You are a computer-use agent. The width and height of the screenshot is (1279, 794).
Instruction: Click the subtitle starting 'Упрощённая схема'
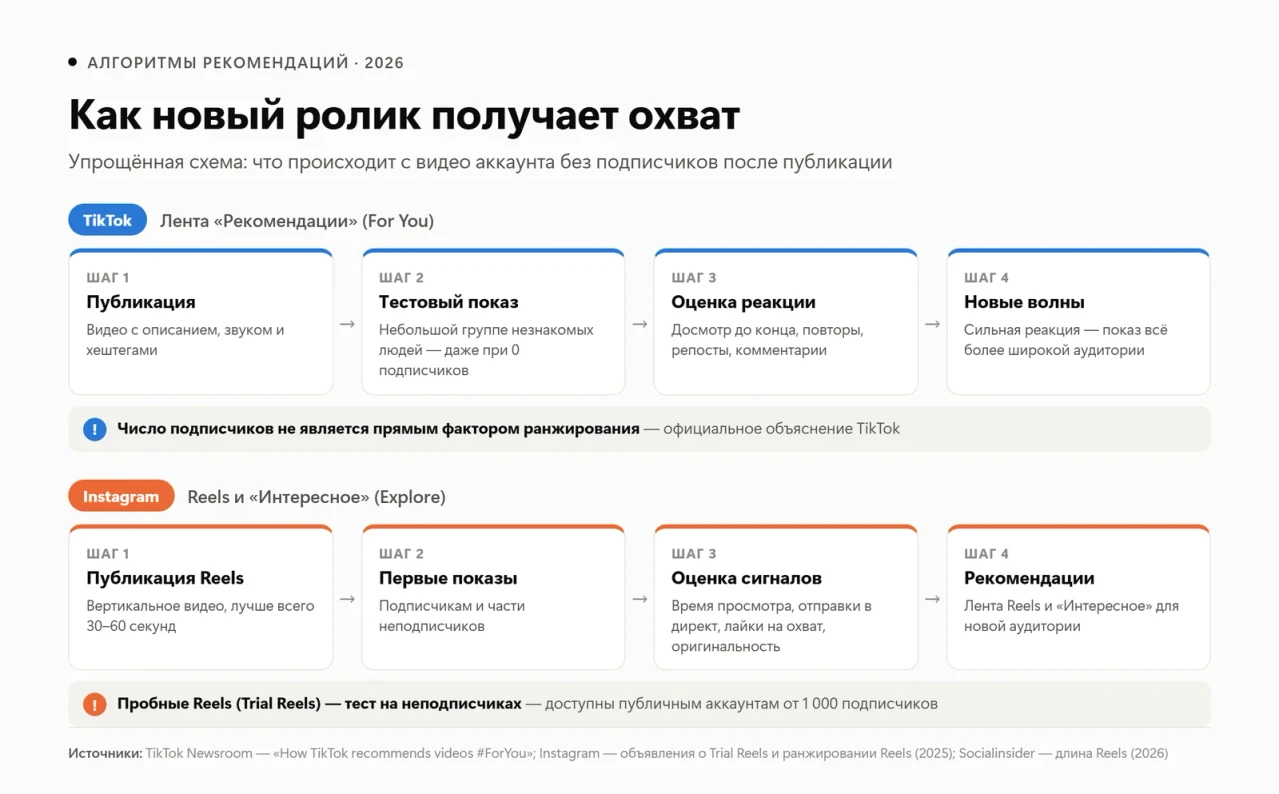480,161
